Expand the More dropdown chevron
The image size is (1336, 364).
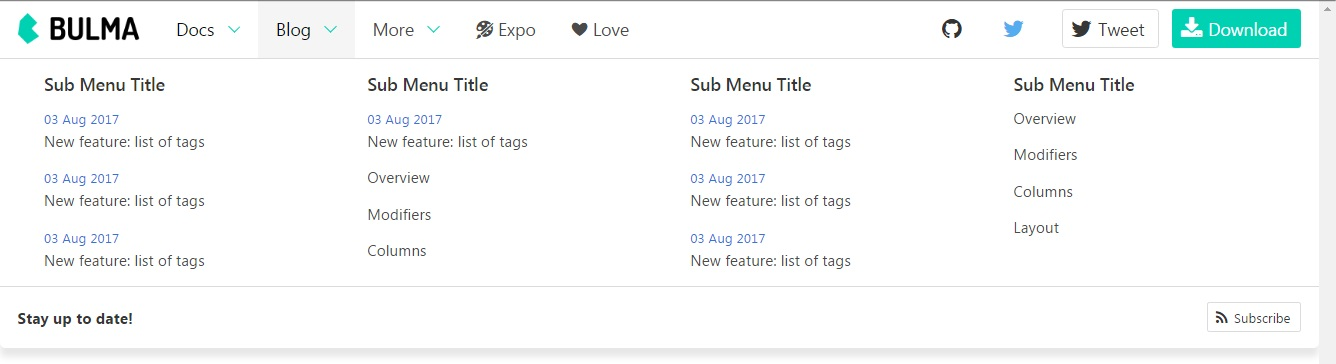[x=433, y=30]
